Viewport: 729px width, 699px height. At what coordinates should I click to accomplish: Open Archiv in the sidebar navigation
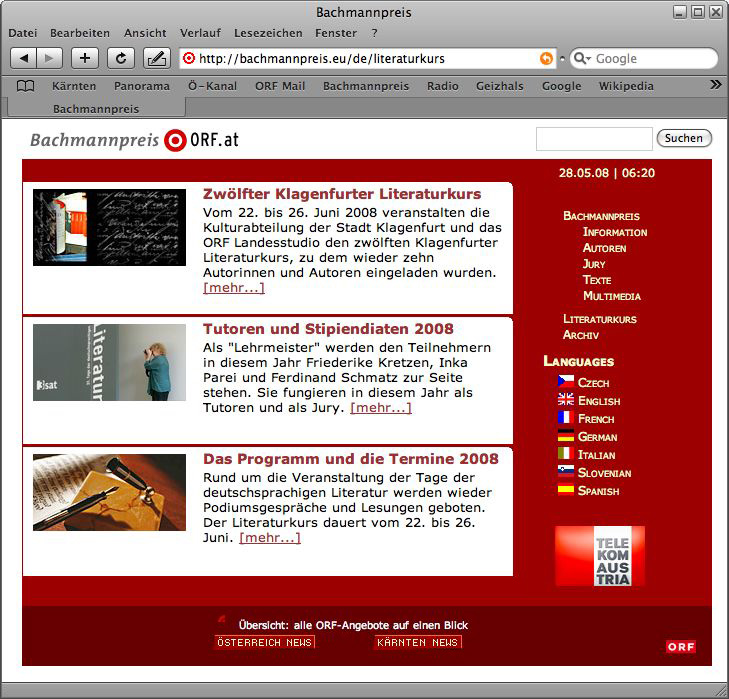tap(581, 335)
